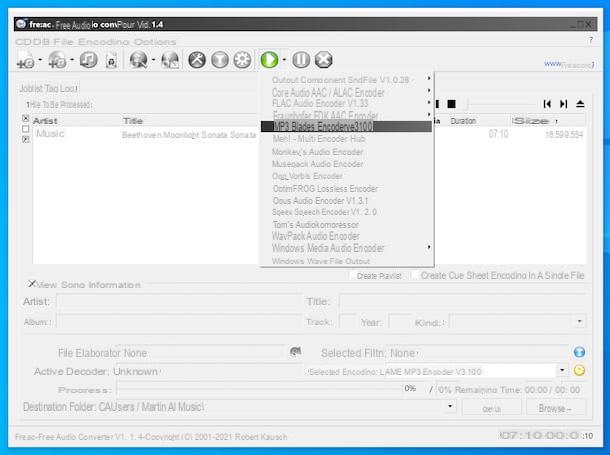
Task: Open dropdown arrow next to add files icon
Action: 40,60
